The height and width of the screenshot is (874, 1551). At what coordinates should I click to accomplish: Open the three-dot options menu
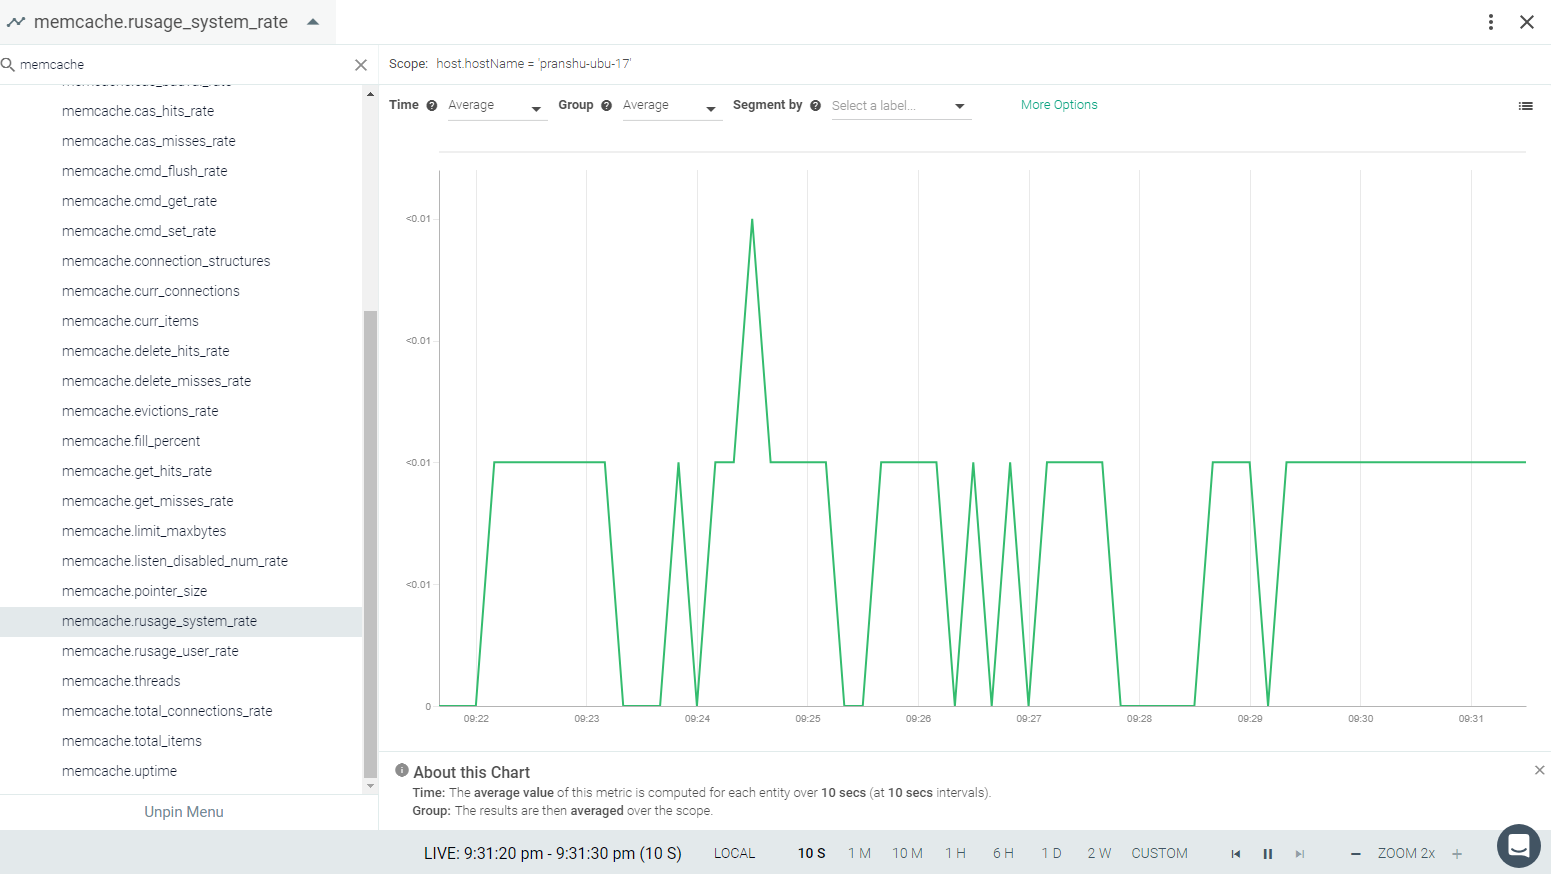click(1490, 22)
